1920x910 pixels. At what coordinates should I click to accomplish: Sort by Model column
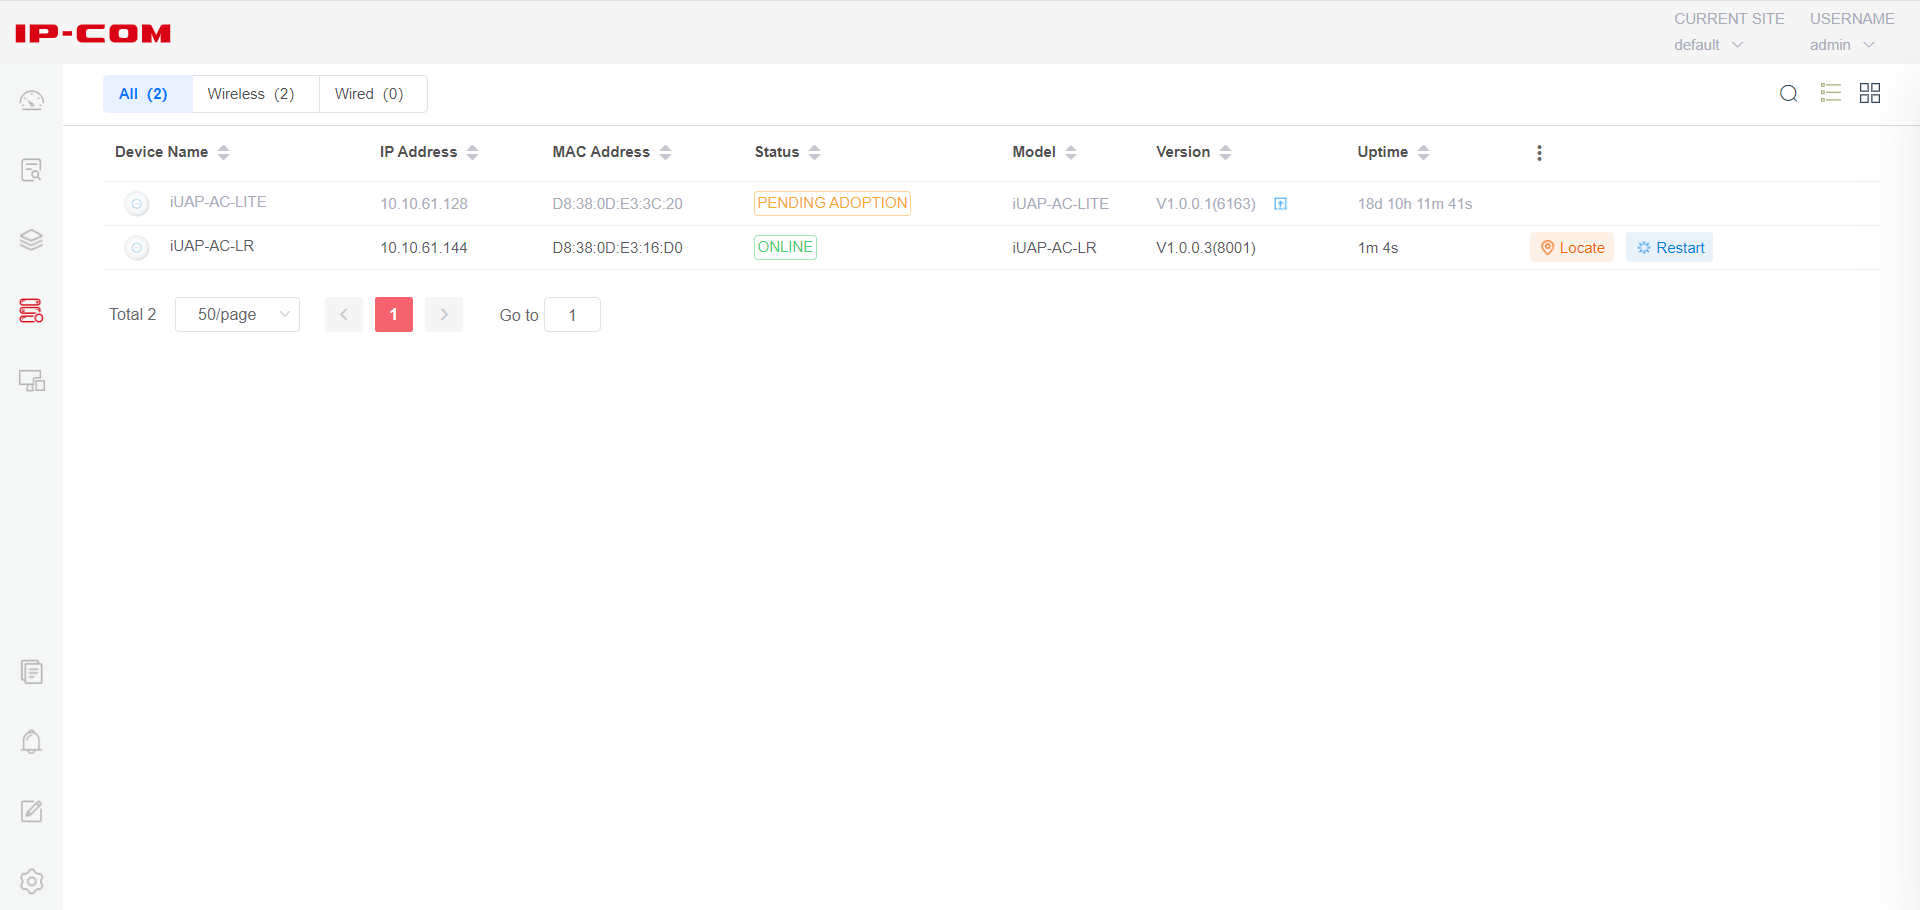(x=1070, y=152)
